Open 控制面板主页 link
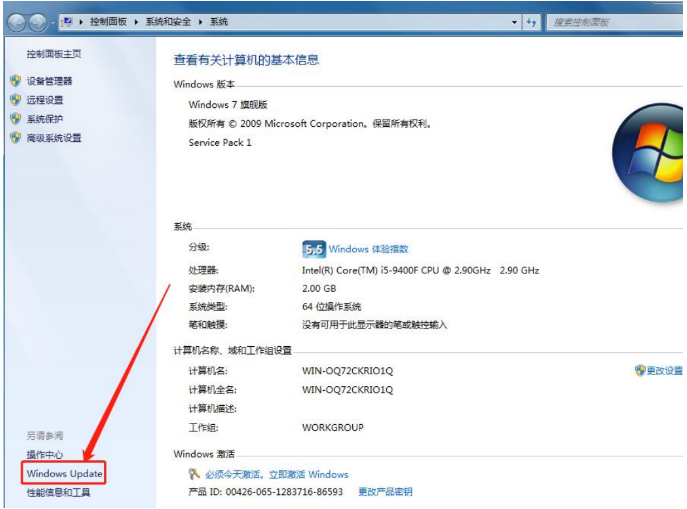Image resolution: width=687 pixels, height=509 pixels. 54,54
